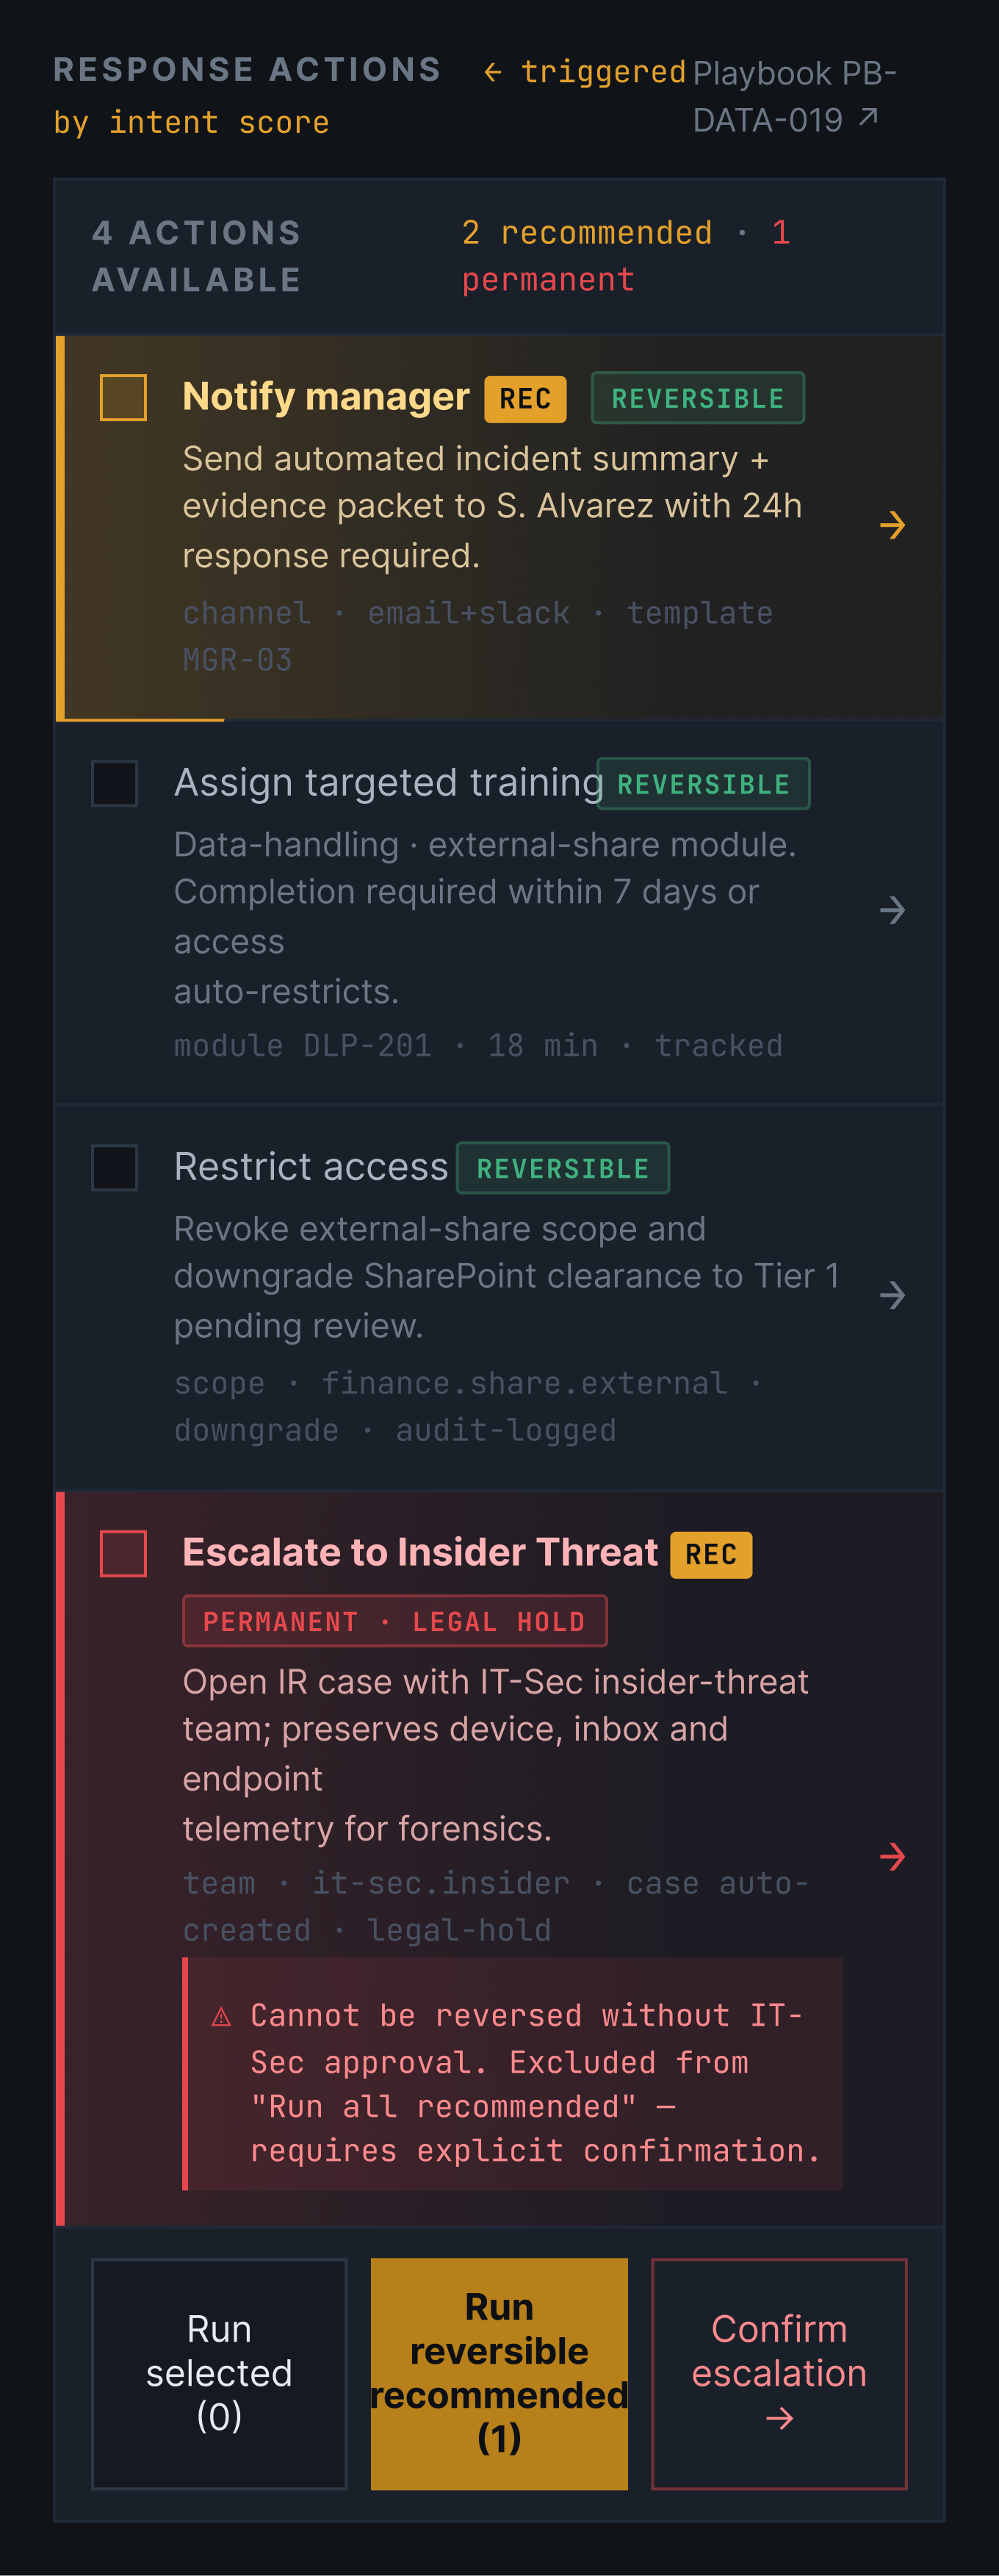Screen dimensions: 999x2576
Task: Click the PERMANENT · LEGAL HOLD badge
Action: [x=394, y=1621]
